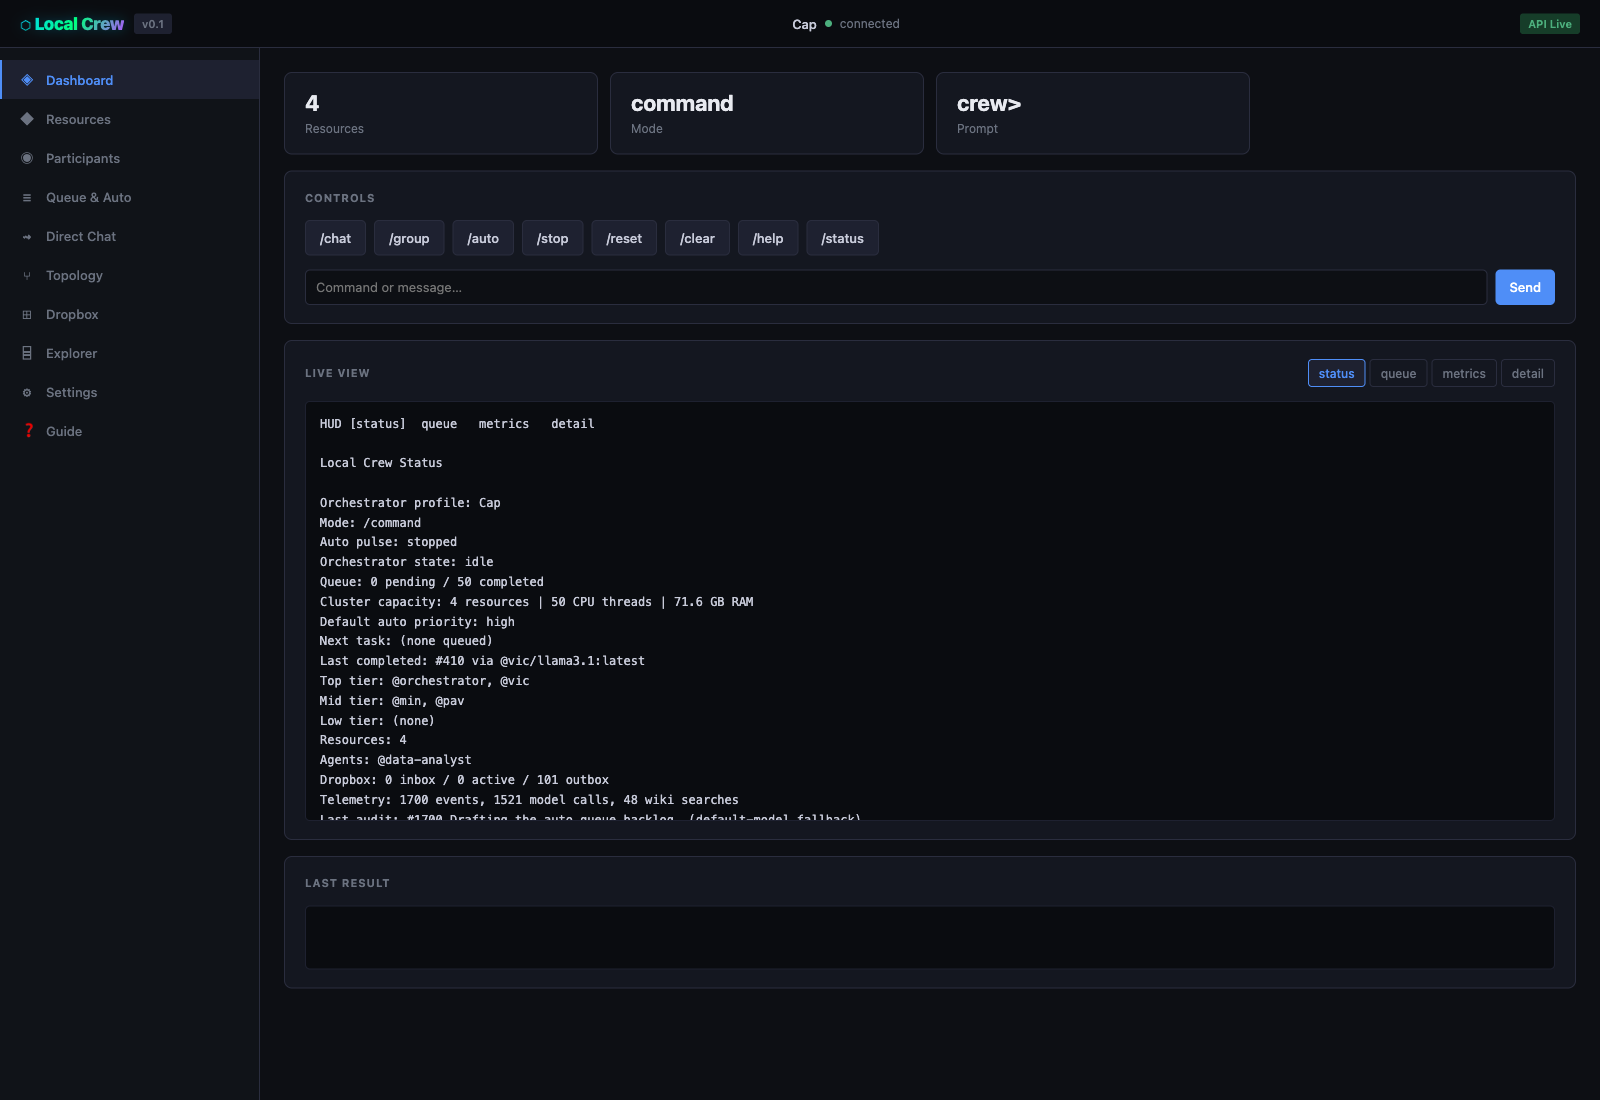This screenshot has height=1100, width=1600.
Task: Click the 'Telemetry: 1700 events' line
Action: pos(529,800)
